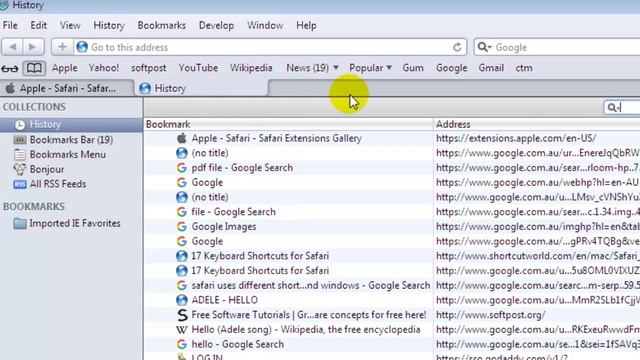Viewport: 640px width, 360px height.
Task: Open the File menu
Action: (10, 25)
